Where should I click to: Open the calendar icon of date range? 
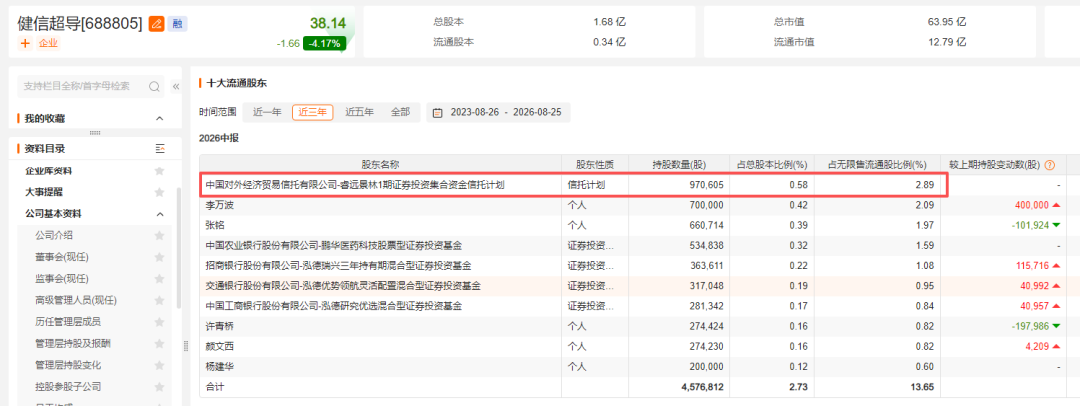pos(437,112)
